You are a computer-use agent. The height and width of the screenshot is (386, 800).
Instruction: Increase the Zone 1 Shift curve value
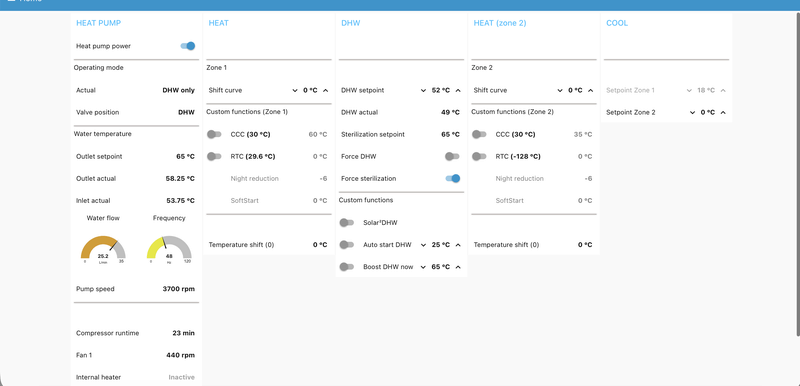point(326,90)
